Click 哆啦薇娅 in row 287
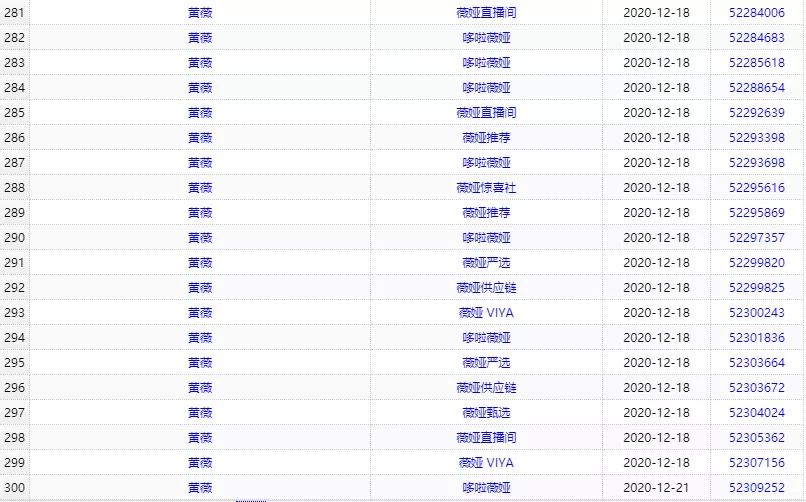This screenshot has width=806, height=502. 486,163
